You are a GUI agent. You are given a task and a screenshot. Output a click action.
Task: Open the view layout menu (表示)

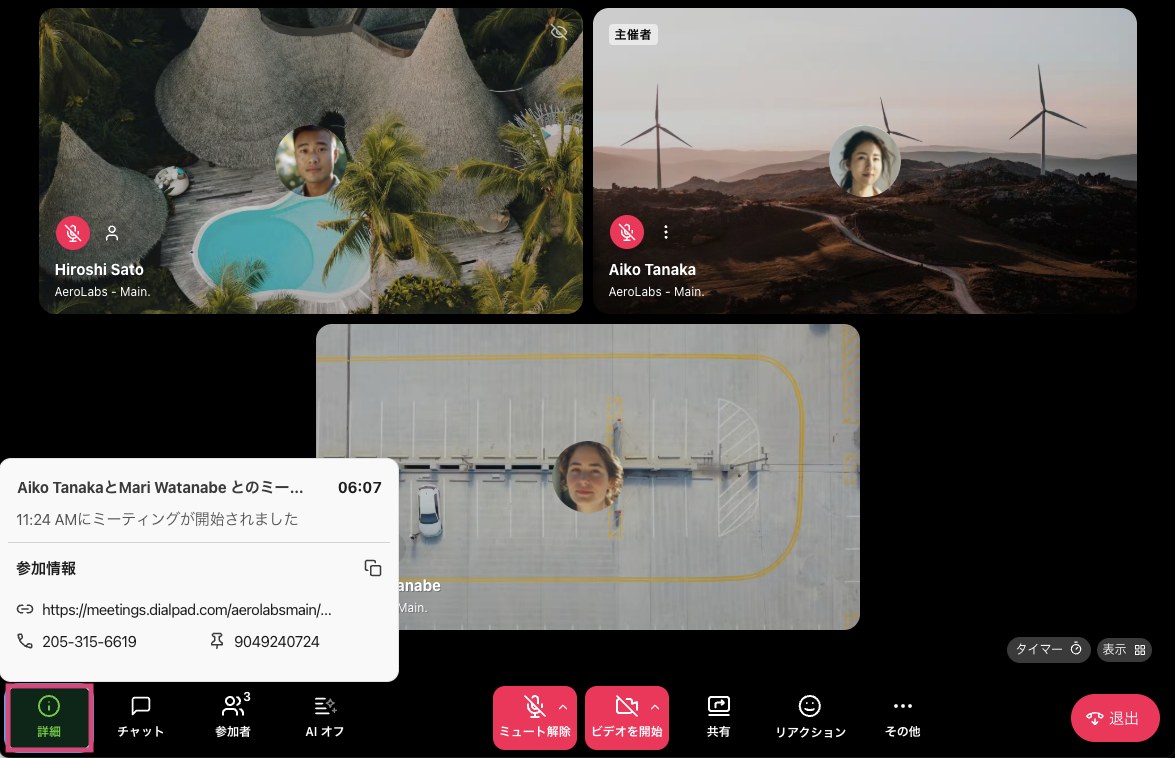coord(1124,650)
